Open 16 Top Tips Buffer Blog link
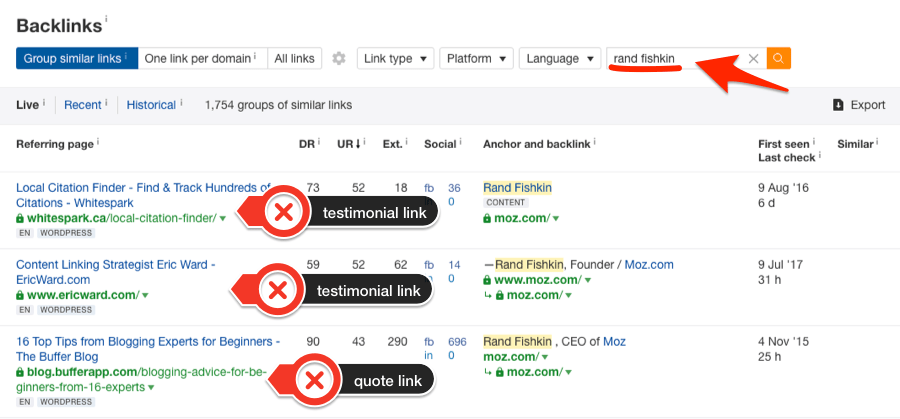 [x=148, y=349]
